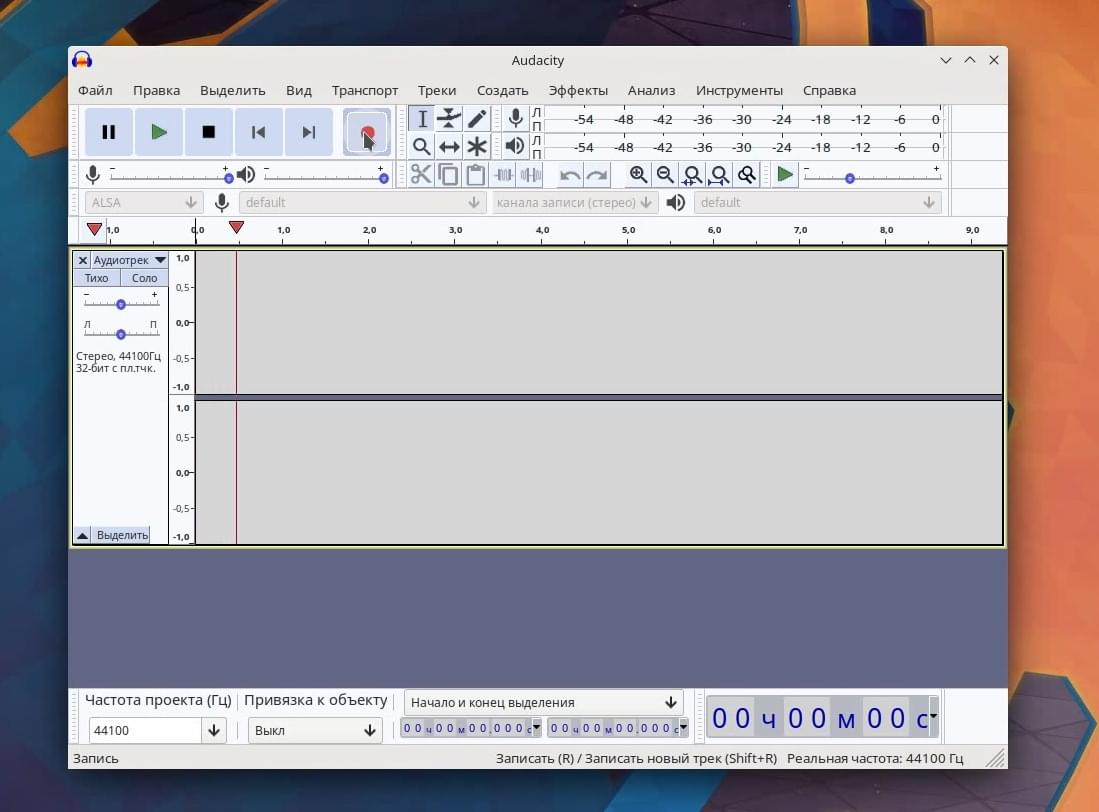Open the recording device default dropdown

[x=362, y=202]
